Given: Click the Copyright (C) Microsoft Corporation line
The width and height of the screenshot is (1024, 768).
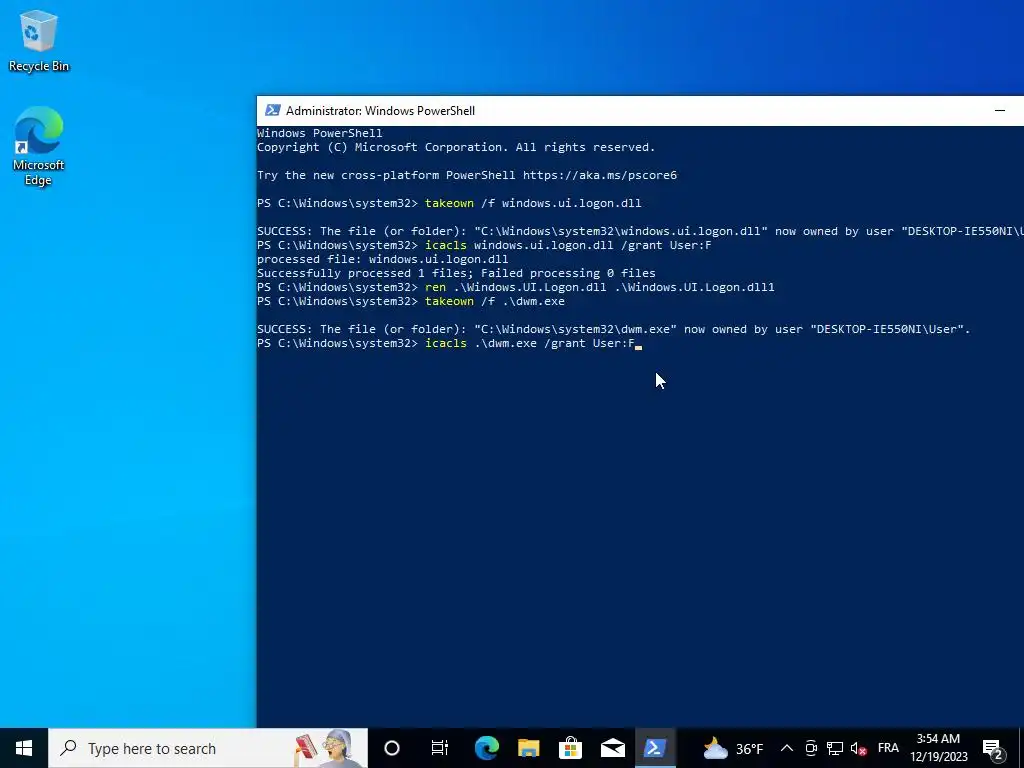Looking at the screenshot, I should click(x=456, y=147).
